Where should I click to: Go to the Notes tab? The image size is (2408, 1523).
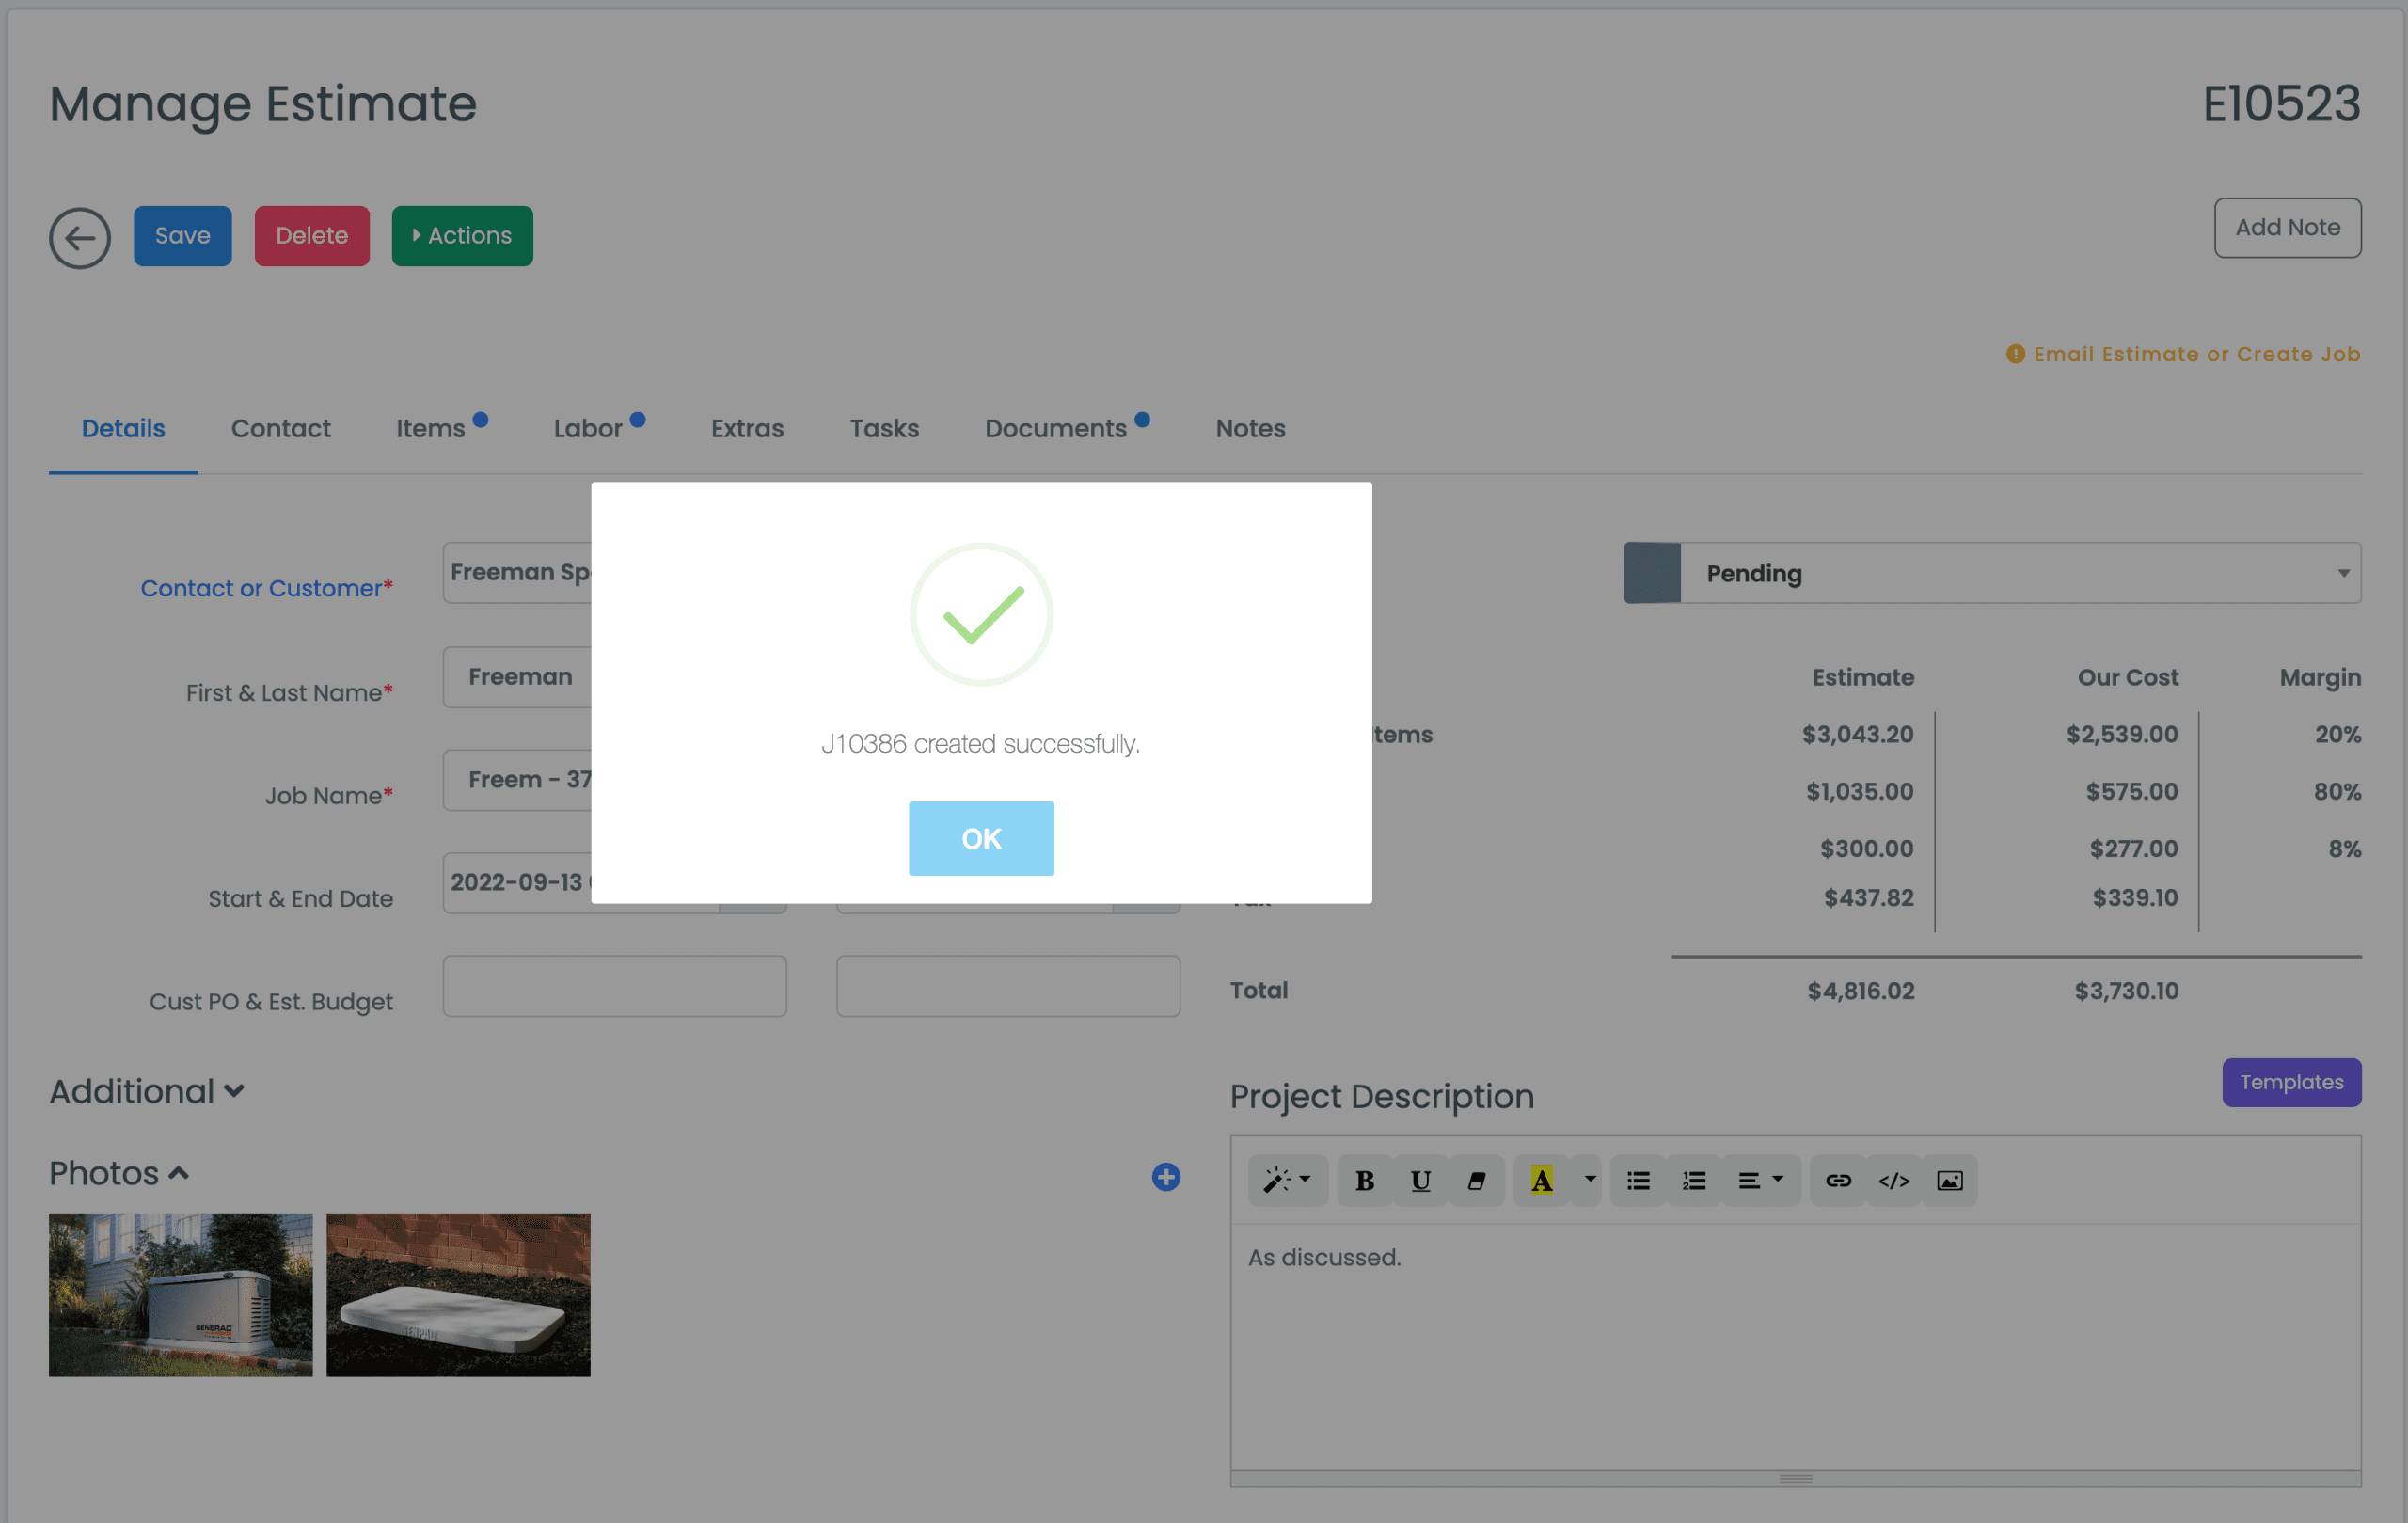pos(1250,428)
